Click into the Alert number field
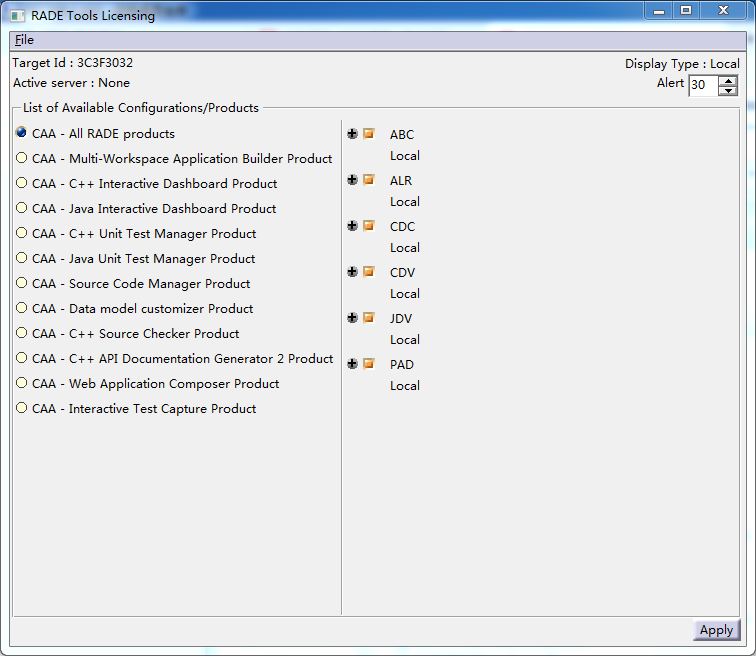The height and width of the screenshot is (656, 756). click(x=703, y=85)
